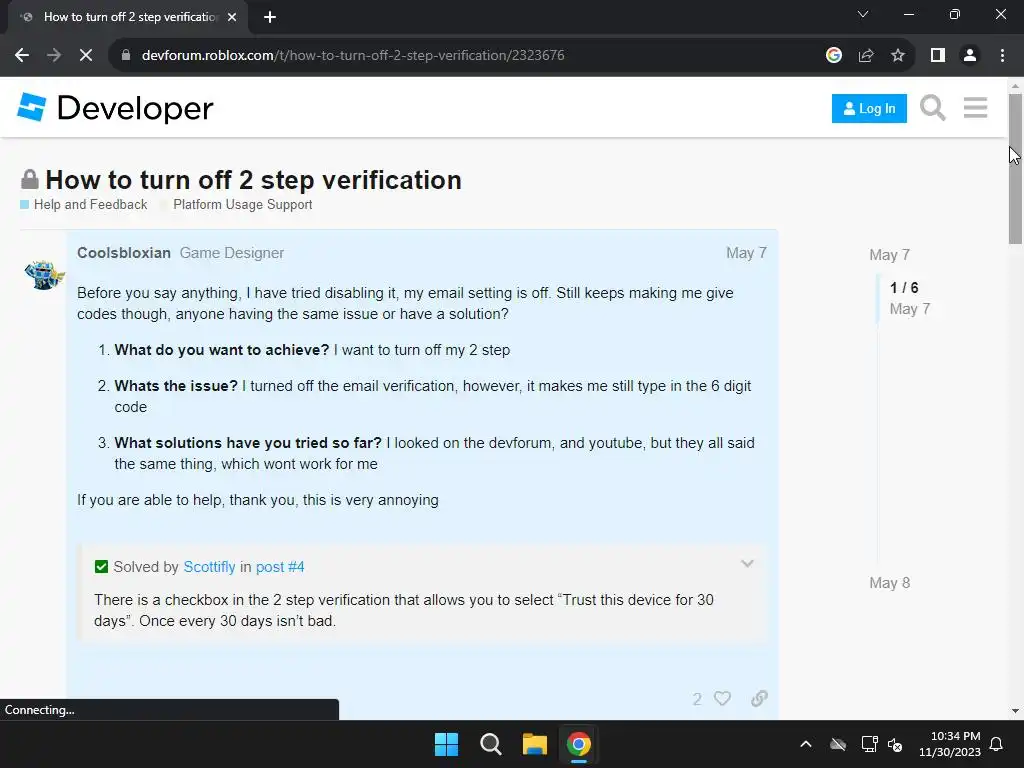Screen dimensions: 1024x768
Task: Close the 2 step verification tab
Action: [x=232, y=17]
